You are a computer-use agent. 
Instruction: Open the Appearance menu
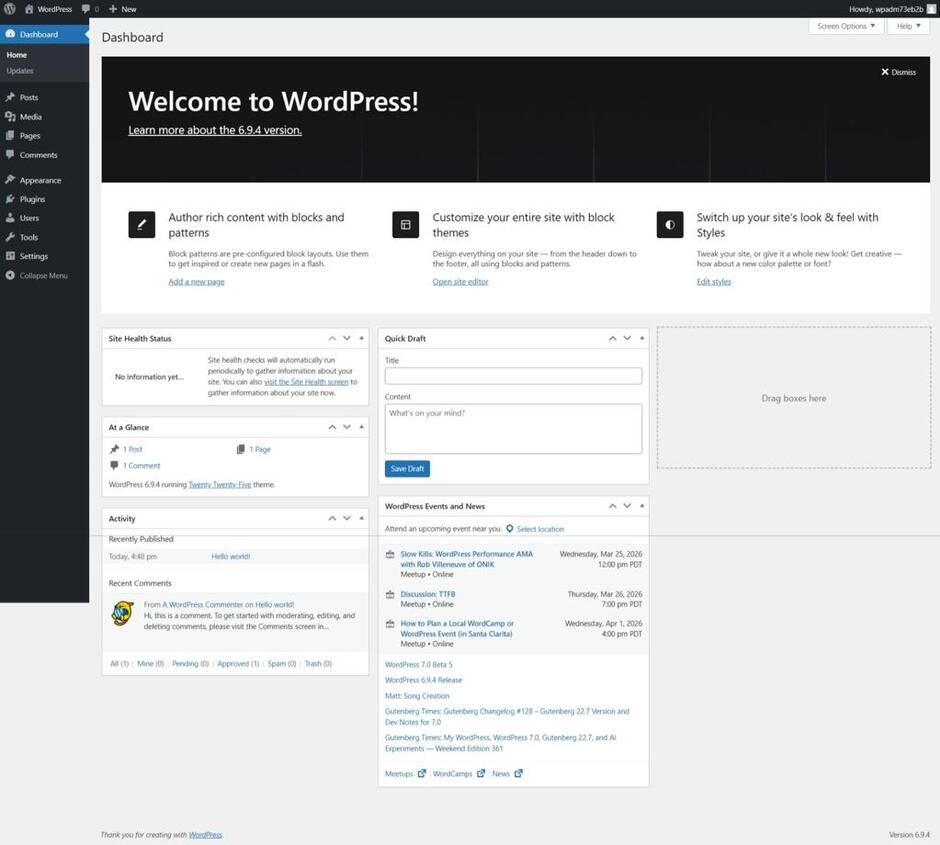click(x=44, y=180)
